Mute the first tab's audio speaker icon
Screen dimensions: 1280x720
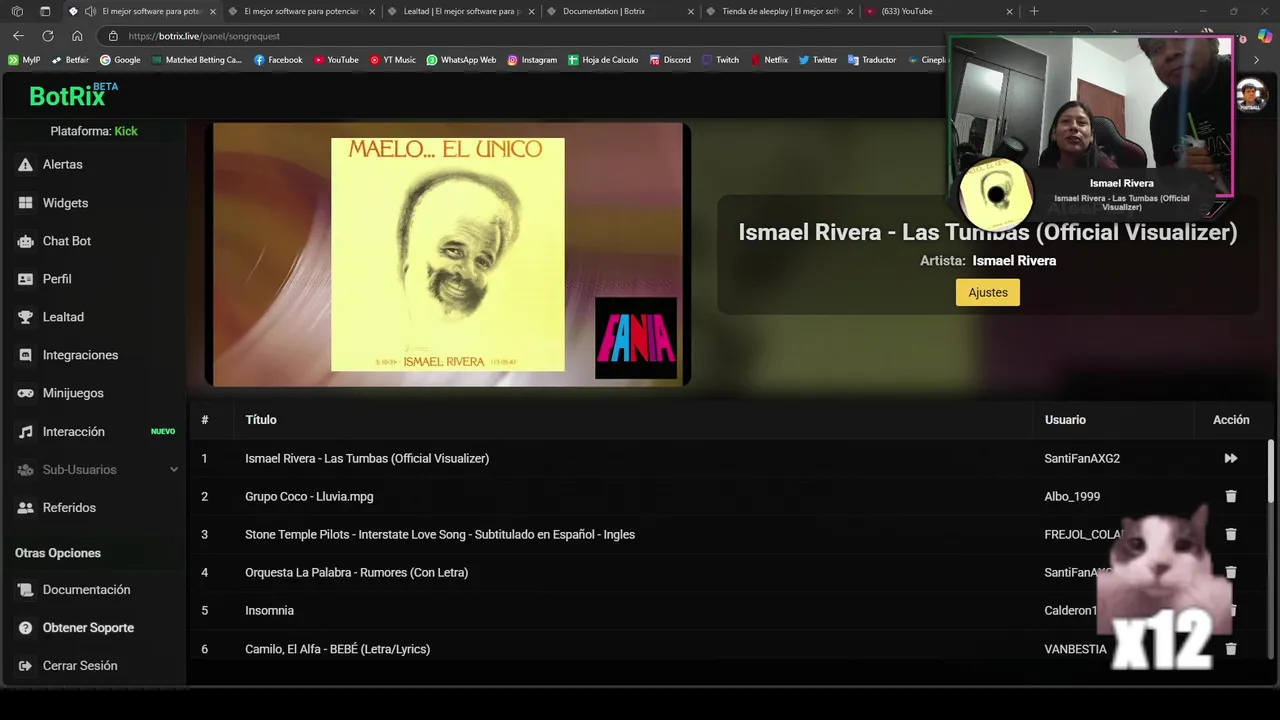(90, 11)
